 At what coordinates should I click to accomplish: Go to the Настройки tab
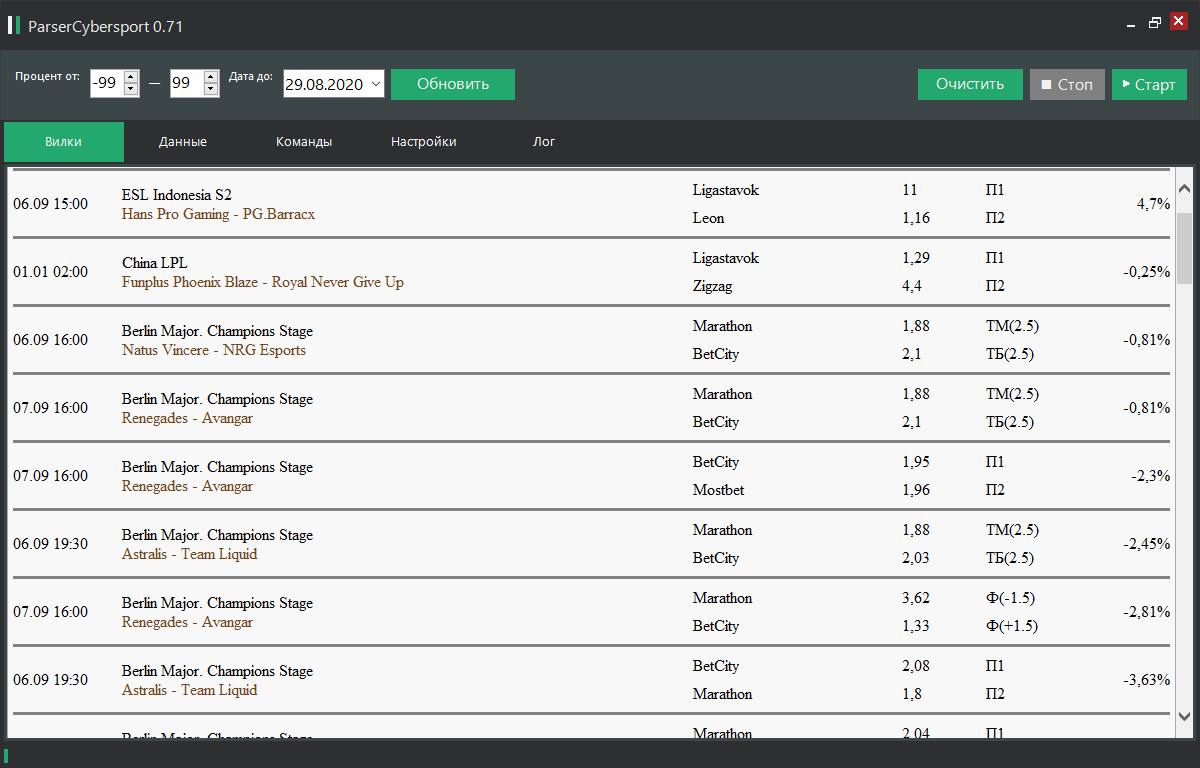coord(424,142)
